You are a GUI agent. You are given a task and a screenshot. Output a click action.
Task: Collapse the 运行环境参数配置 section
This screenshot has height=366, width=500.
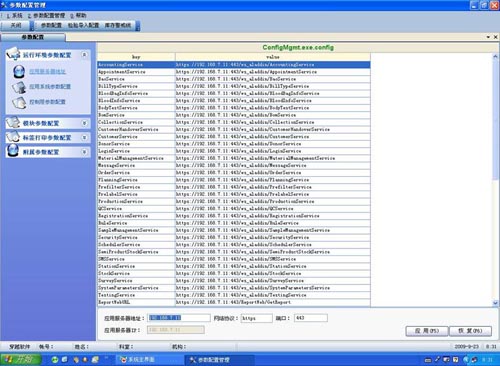point(84,55)
